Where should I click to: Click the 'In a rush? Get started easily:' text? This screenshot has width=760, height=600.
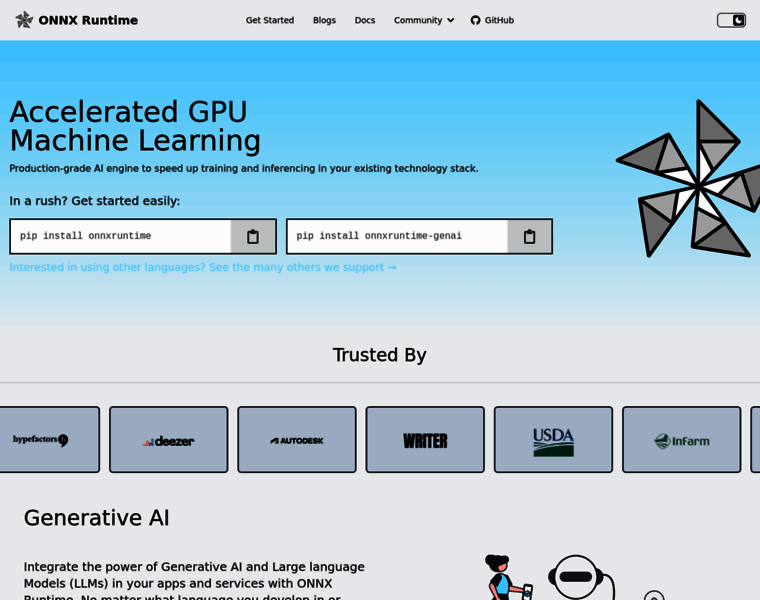tap(95, 201)
